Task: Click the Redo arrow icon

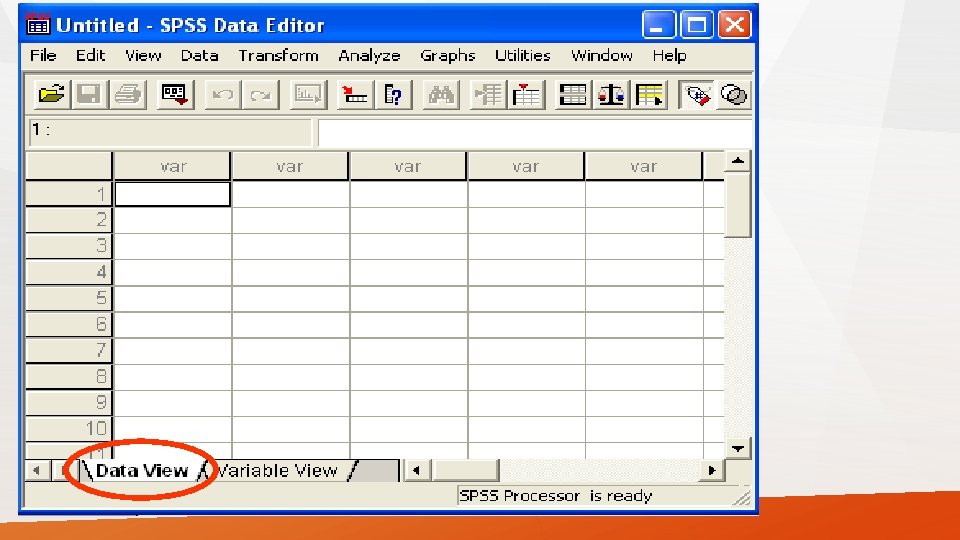Action: [x=261, y=95]
